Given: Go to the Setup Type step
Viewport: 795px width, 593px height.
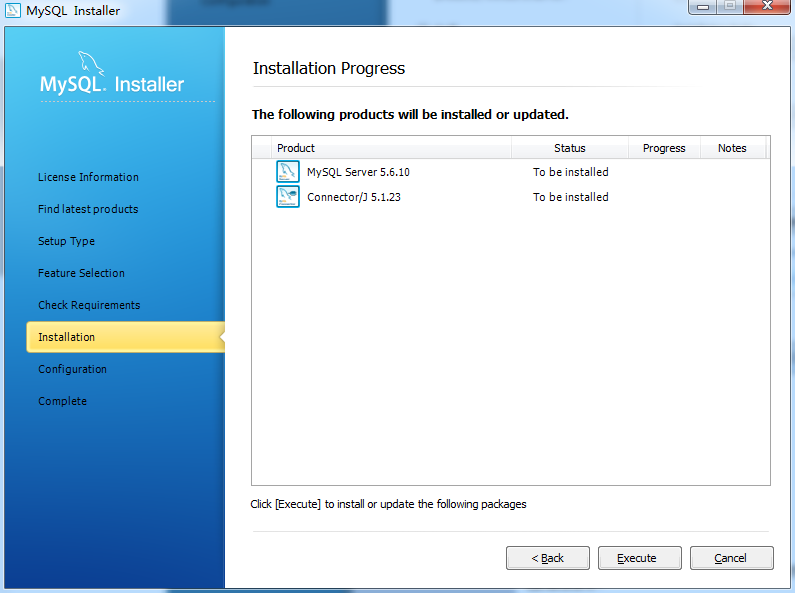Looking at the screenshot, I should click(66, 241).
